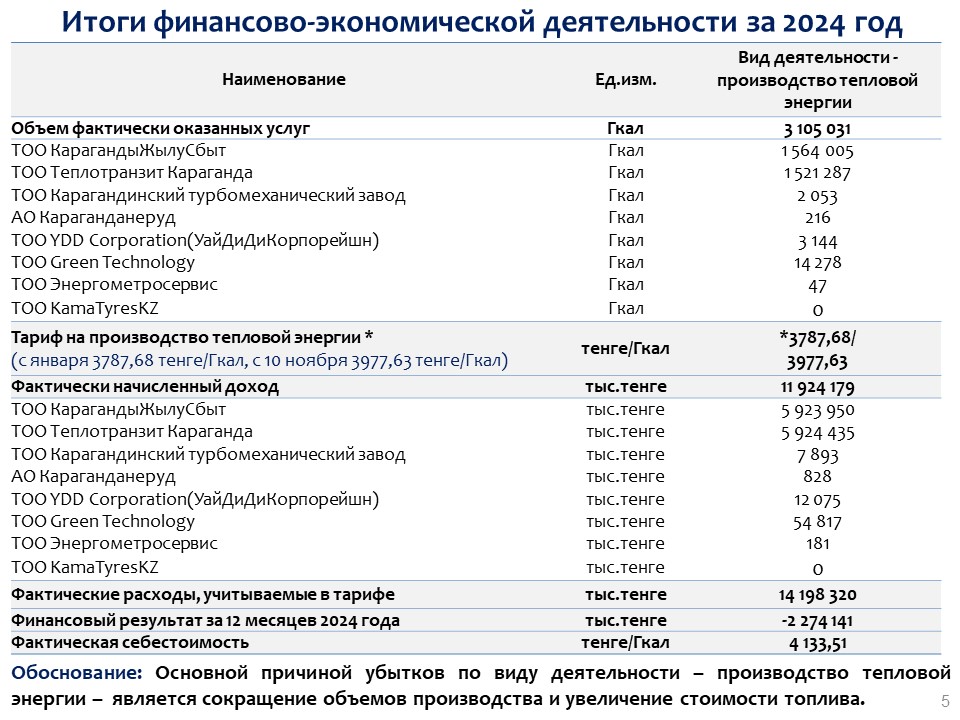Select the value 5 924 435
The width and height of the screenshot is (960, 720).
point(817,433)
